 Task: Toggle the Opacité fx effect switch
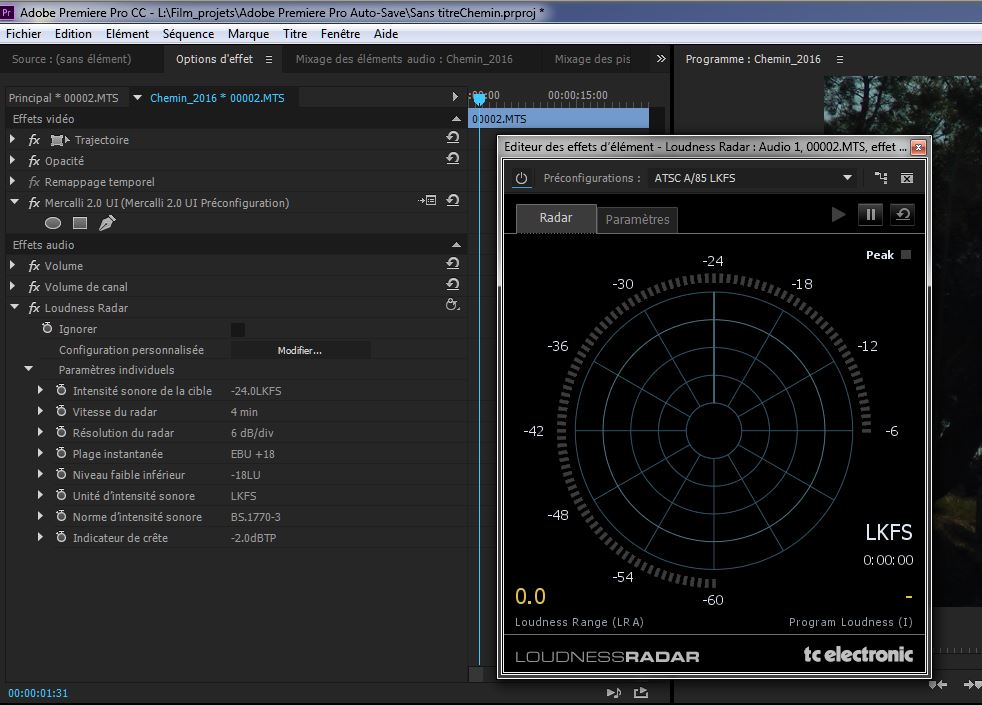34,161
